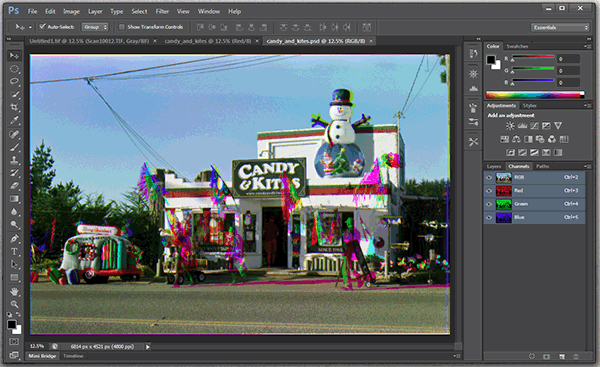Viewport: 600px width, 367px height.
Task: Toggle Quick Mask mode in toolbox
Action: coord(14,341)
